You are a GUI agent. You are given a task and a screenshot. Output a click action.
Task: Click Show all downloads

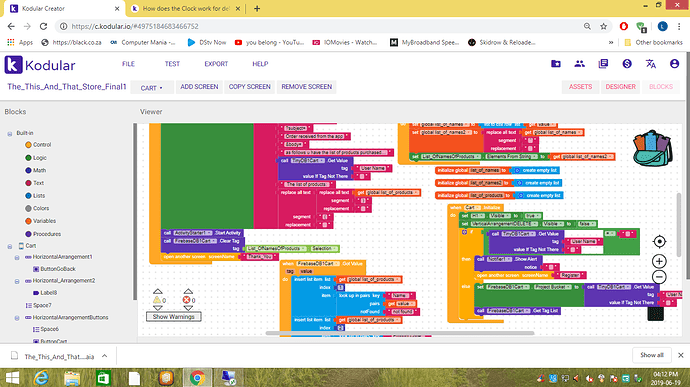point(652,355)
